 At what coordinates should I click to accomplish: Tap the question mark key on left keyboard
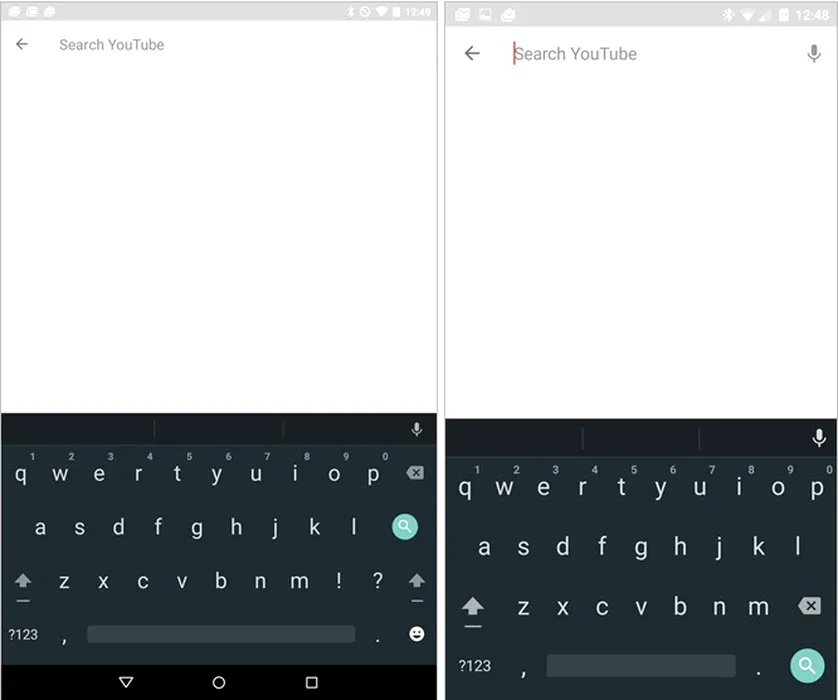(x=377, y=580)
